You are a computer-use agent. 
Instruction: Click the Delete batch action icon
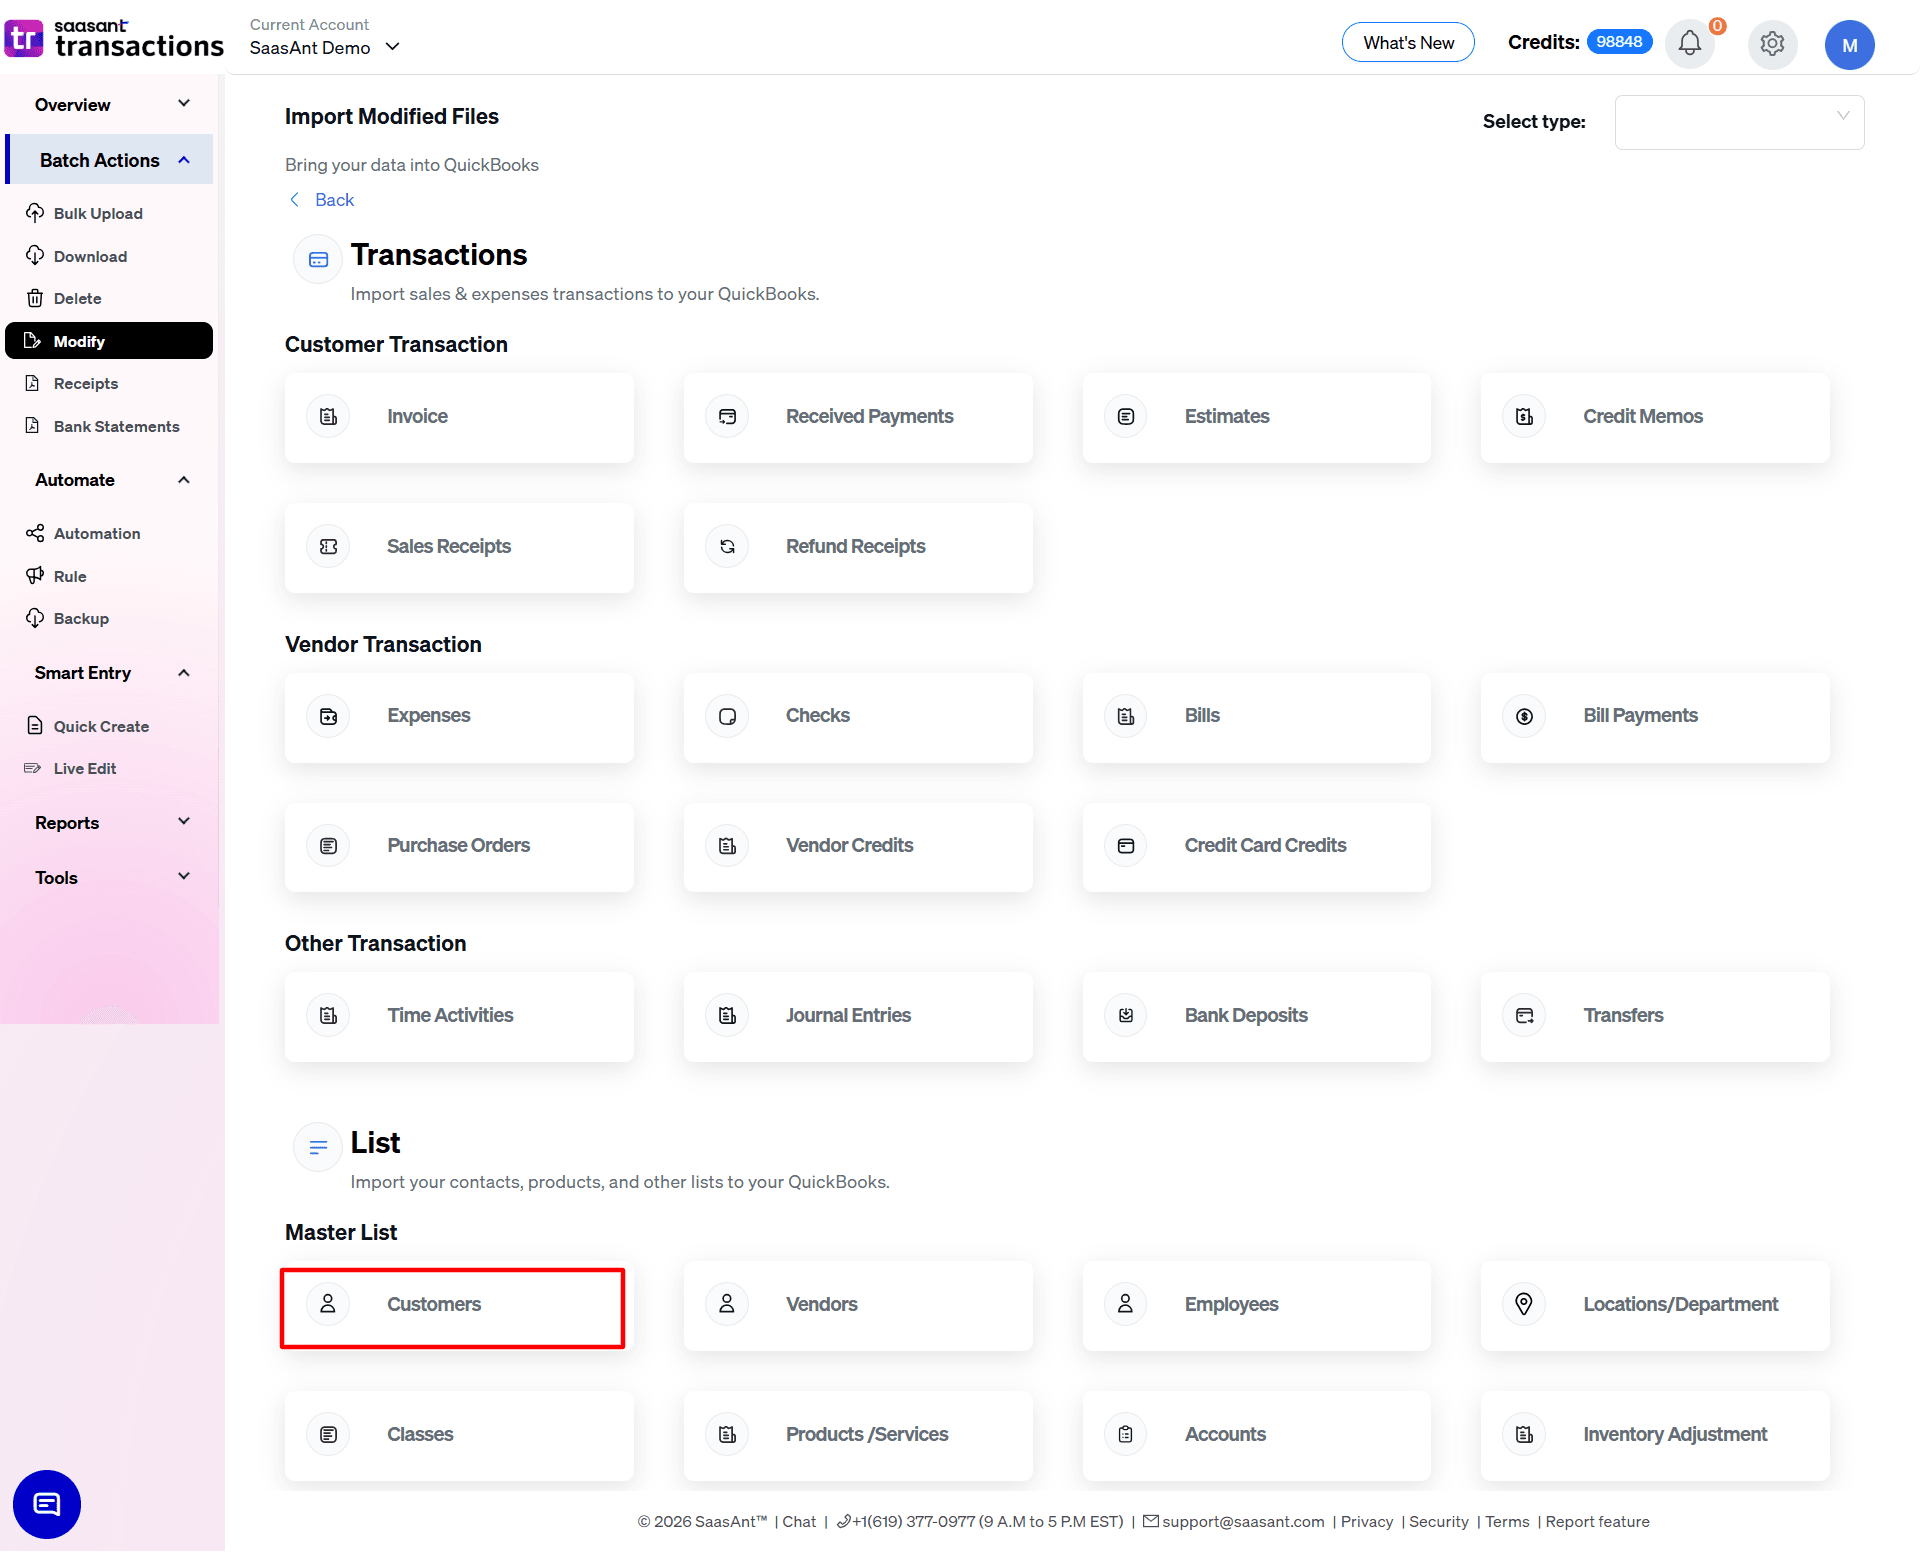(35, 298)
